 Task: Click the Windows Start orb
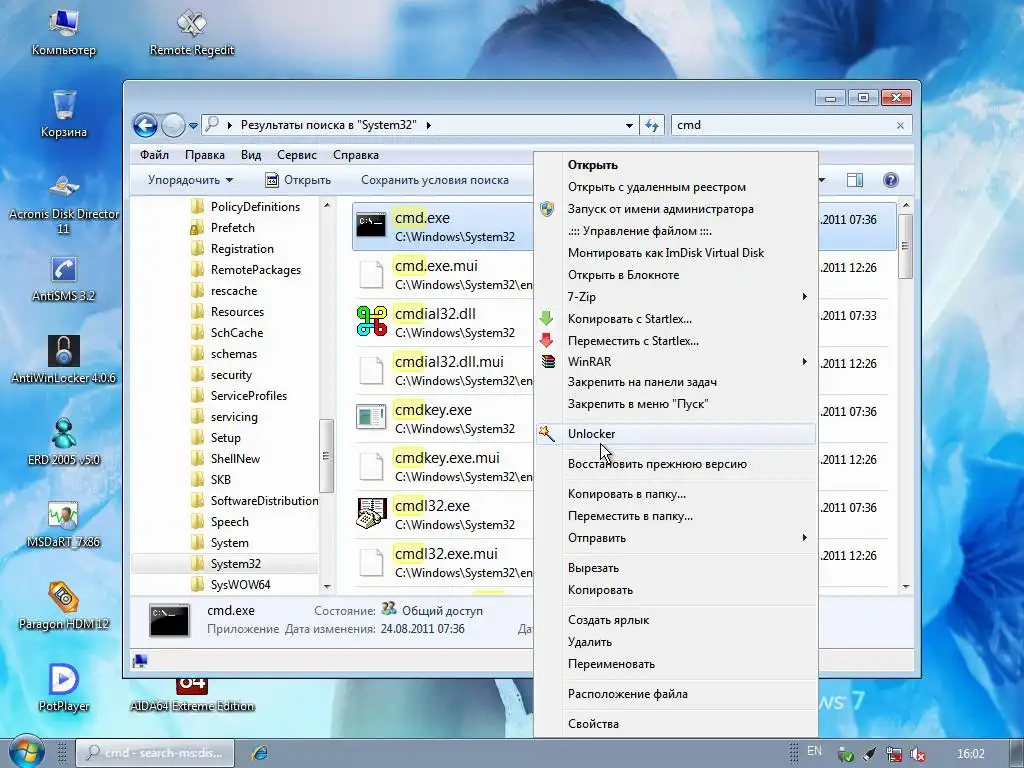click(26, 752)
